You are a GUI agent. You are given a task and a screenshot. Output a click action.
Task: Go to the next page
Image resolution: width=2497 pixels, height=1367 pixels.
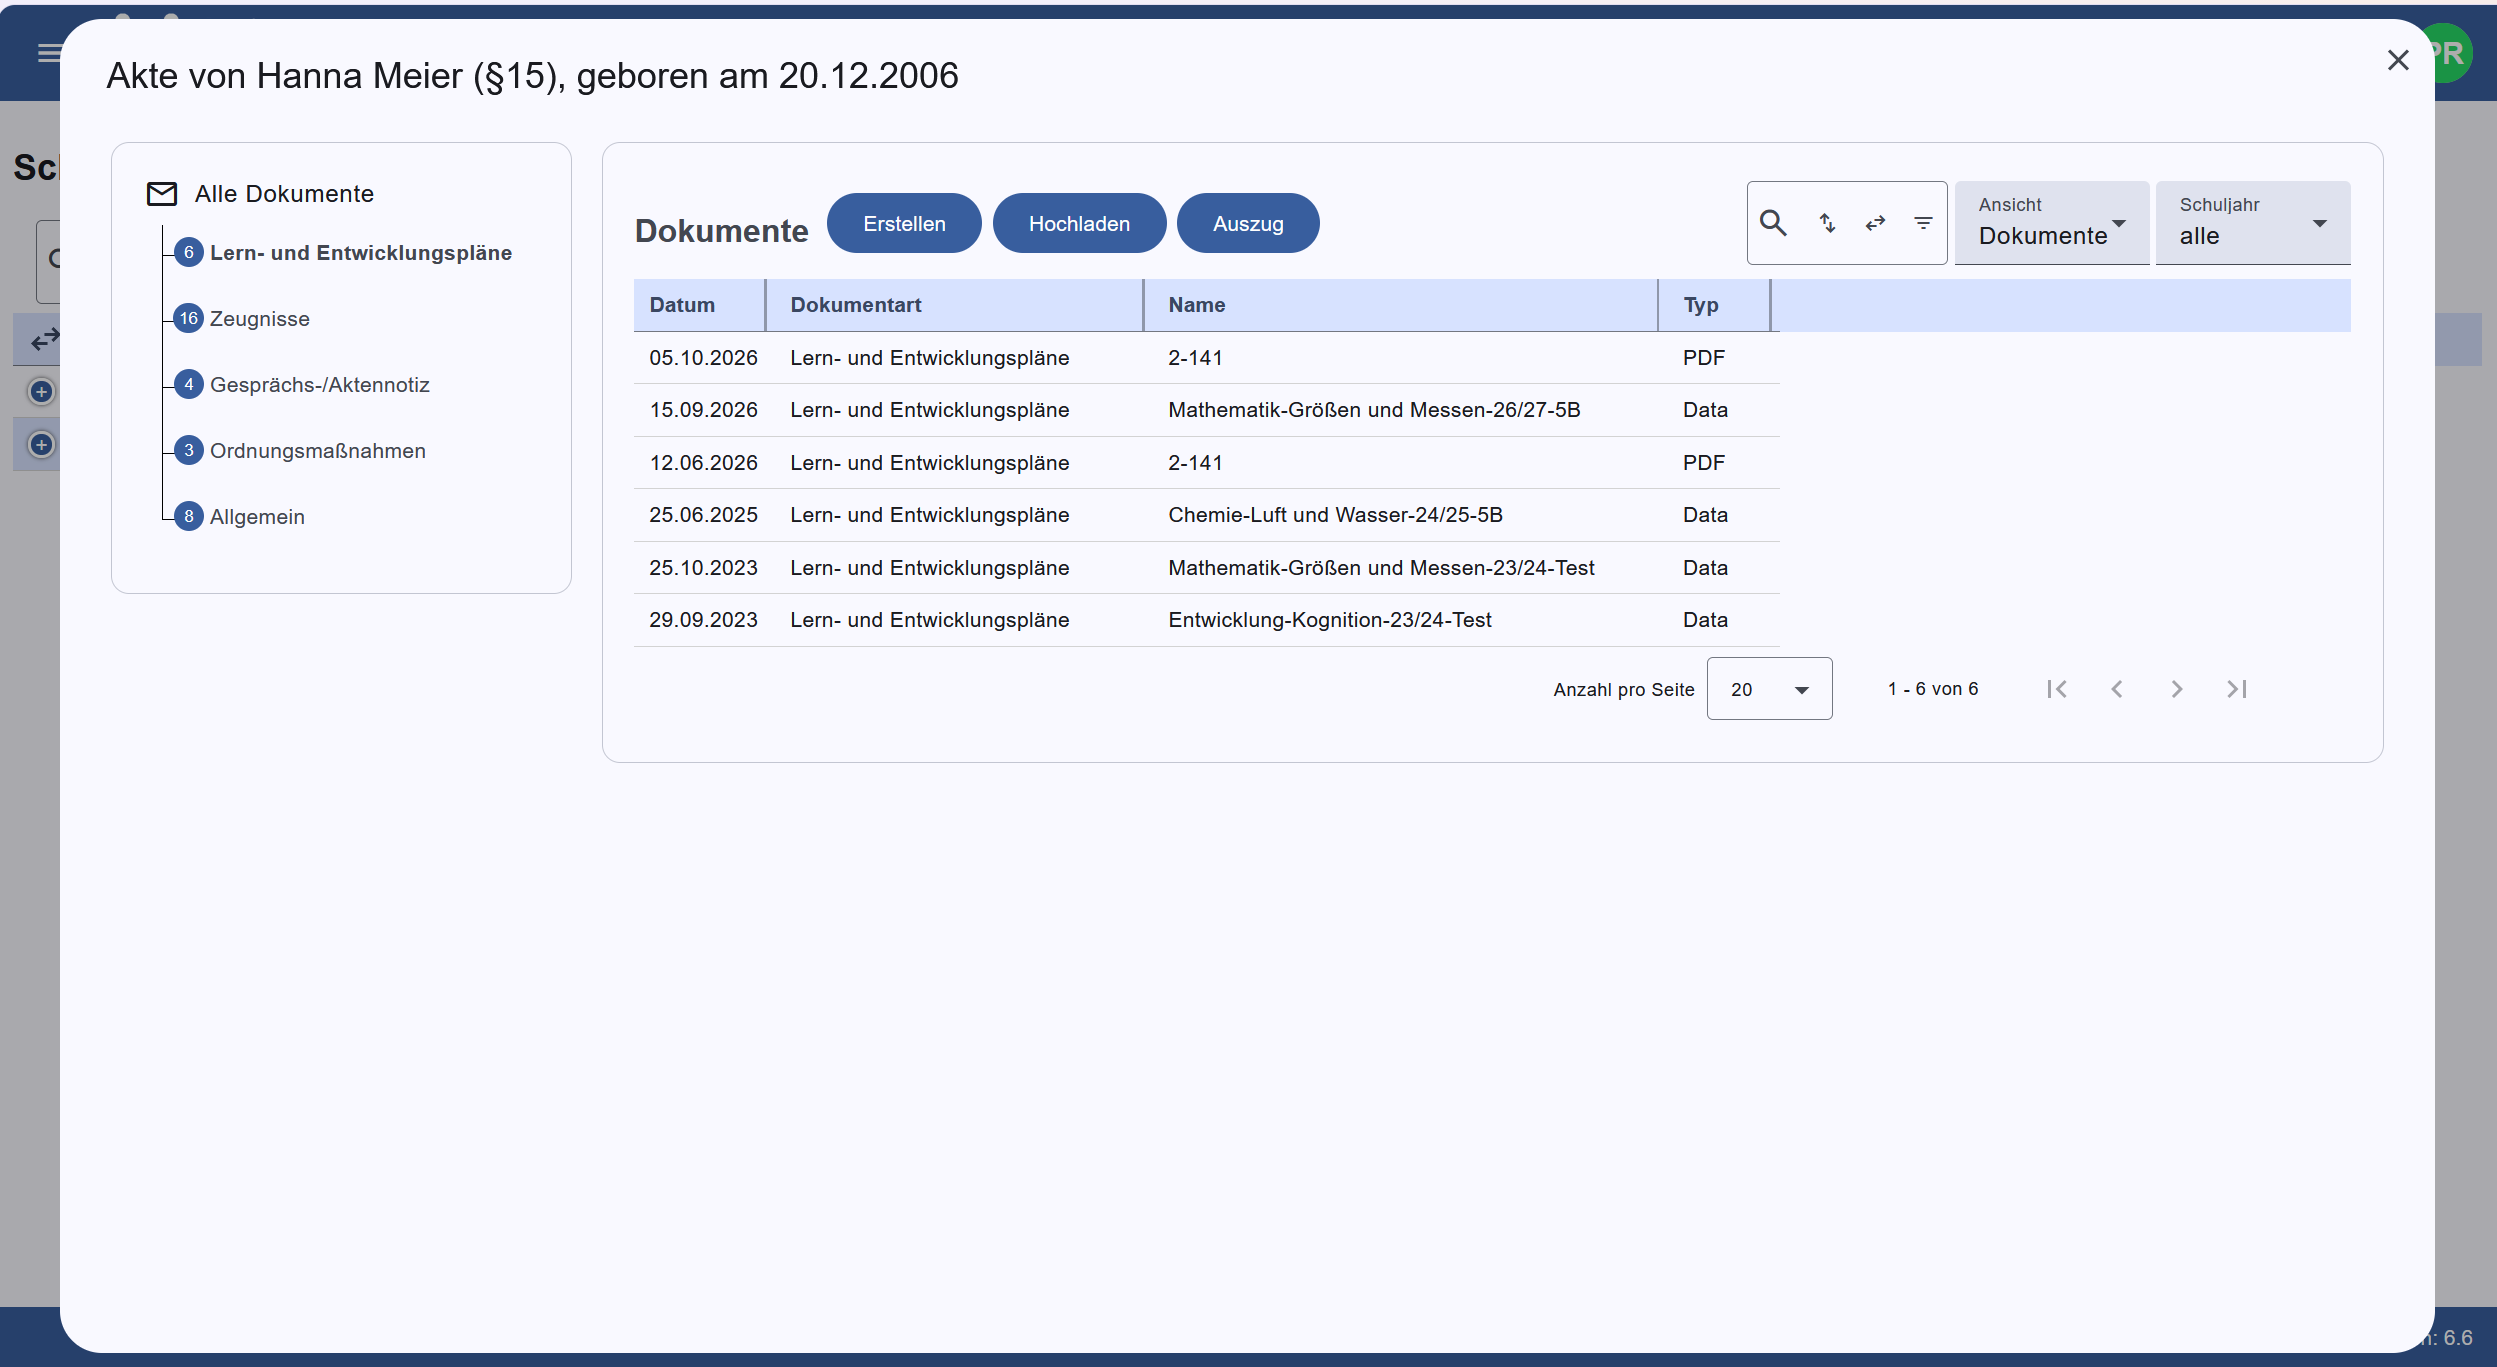pyautogui.click(x=2177, y=689)
